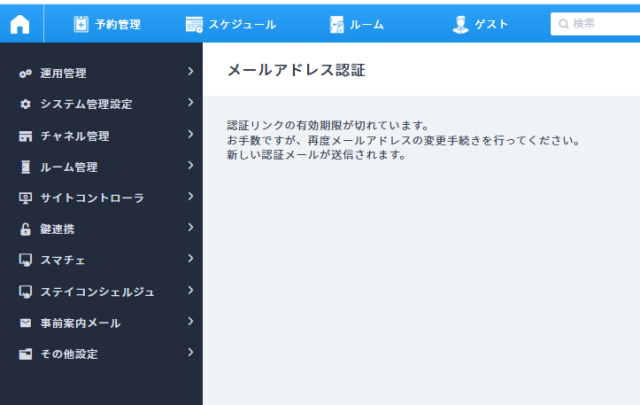Viewport: 640px width, 405px height.
Task: Expand the 運用管理 chevron arrow
Action: coord(189,72)
